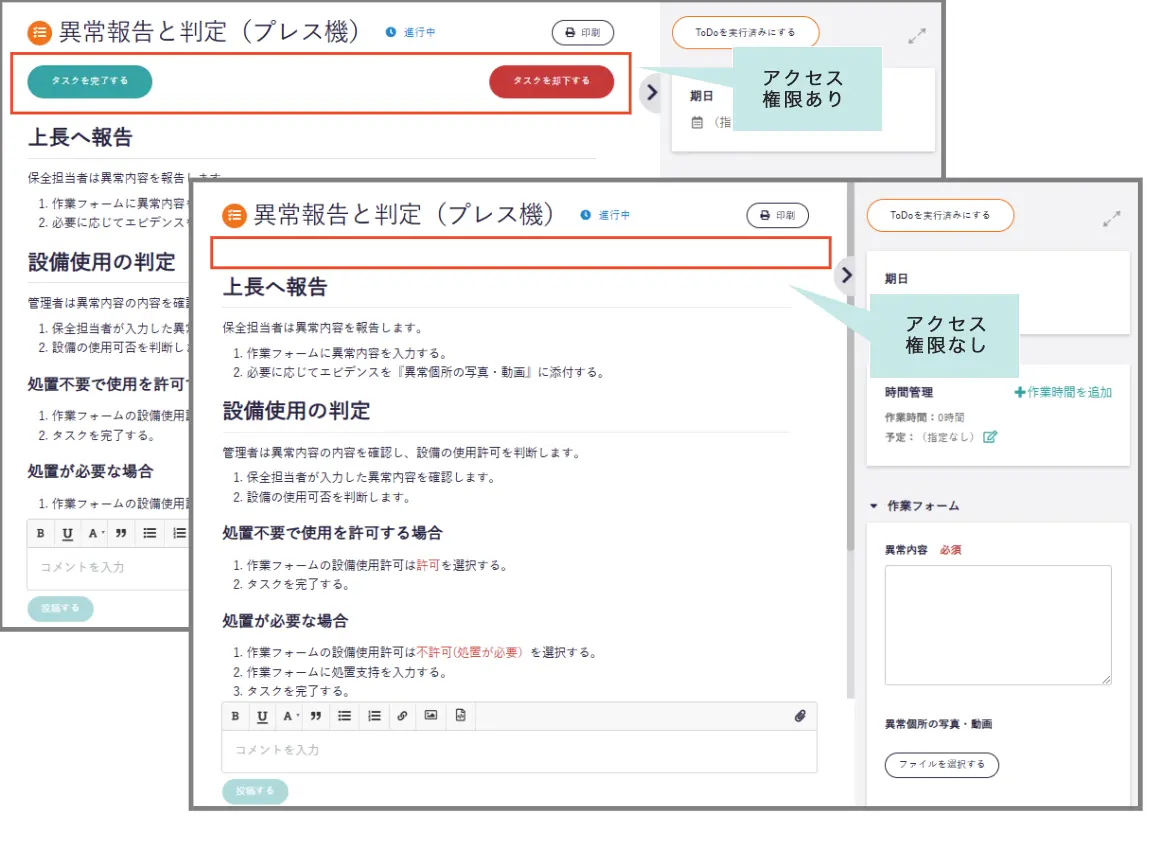Click the 異常内容 text area
The height and width of the screenshot is (849, 1176).
click(x=997, y=625)
